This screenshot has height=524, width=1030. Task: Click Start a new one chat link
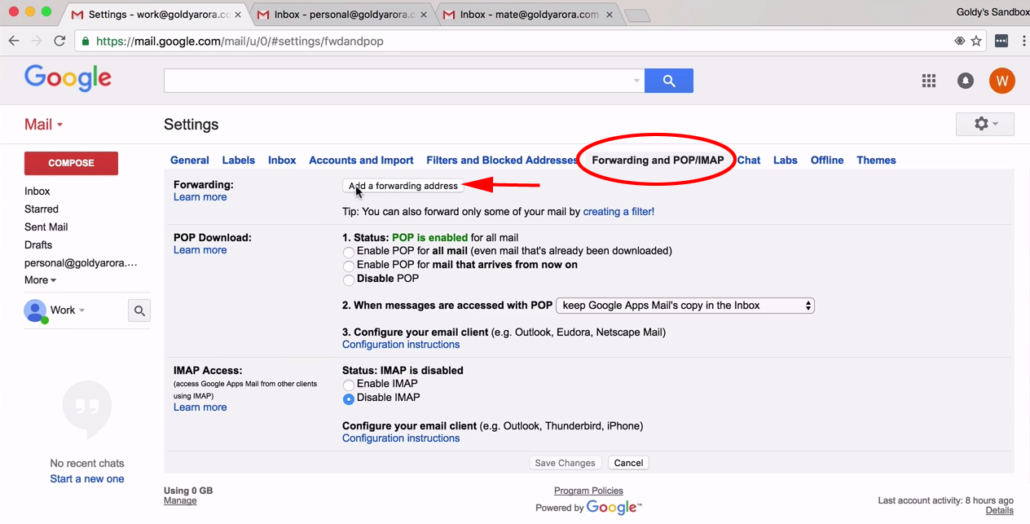pyautogui.click(x=87, y=479)
